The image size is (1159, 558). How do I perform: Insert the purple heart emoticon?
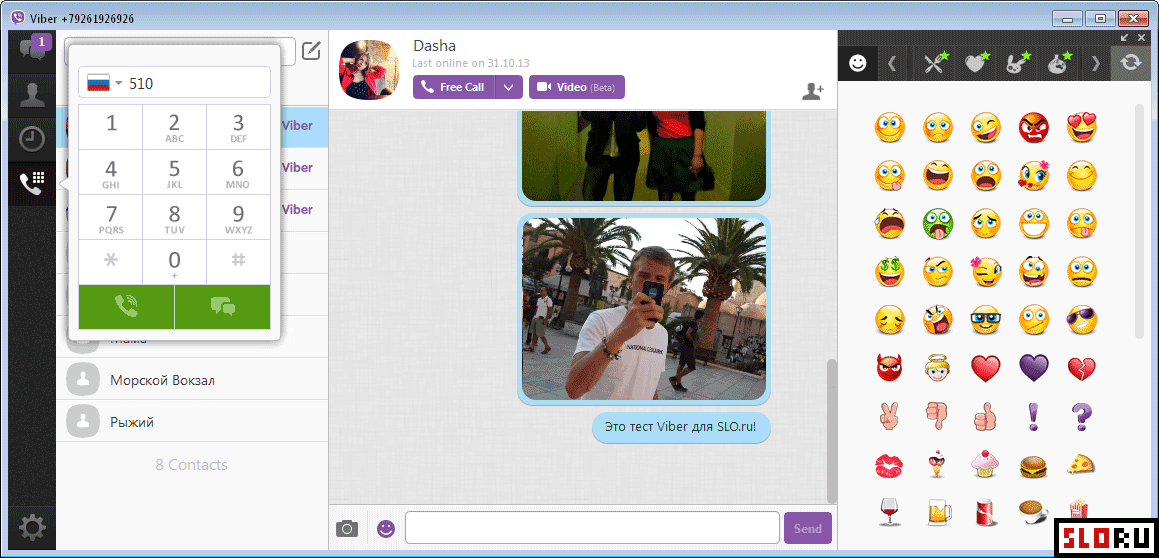click(x=1033, y=367)
